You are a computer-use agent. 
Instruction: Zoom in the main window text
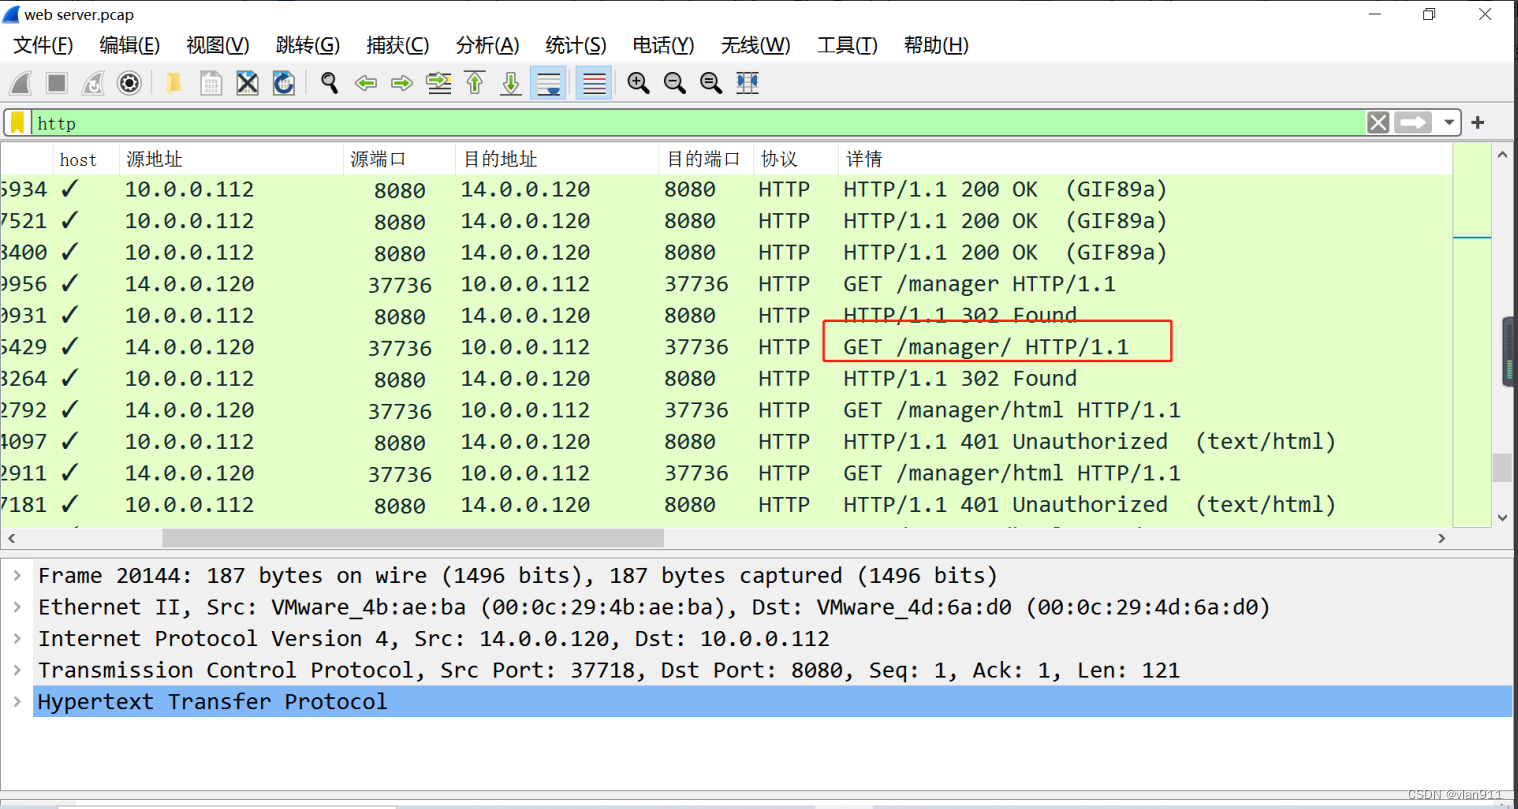pyautogui.click(x=638, y=83)
